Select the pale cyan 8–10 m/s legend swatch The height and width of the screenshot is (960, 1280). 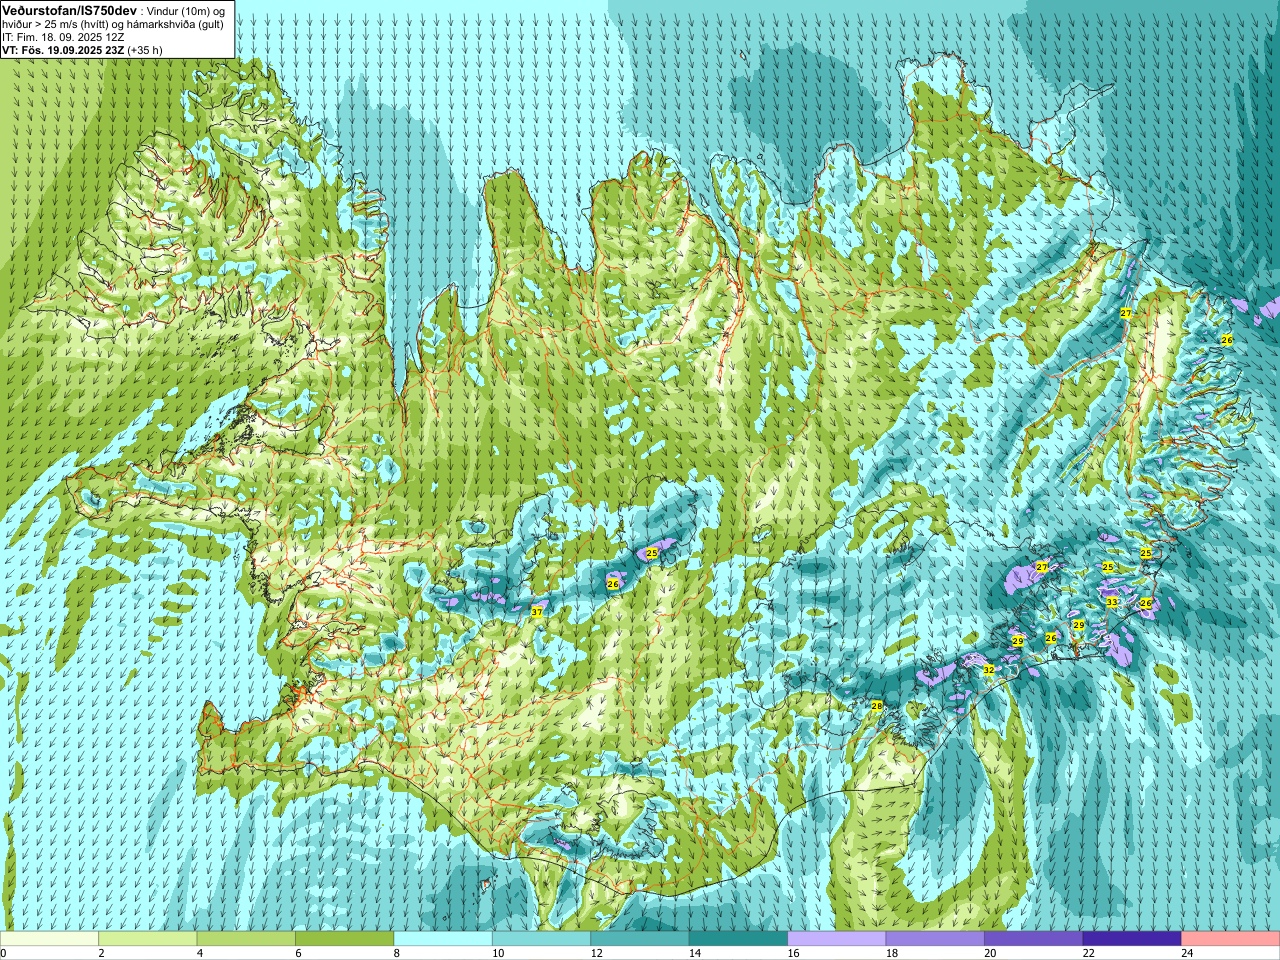pos(443,939)
